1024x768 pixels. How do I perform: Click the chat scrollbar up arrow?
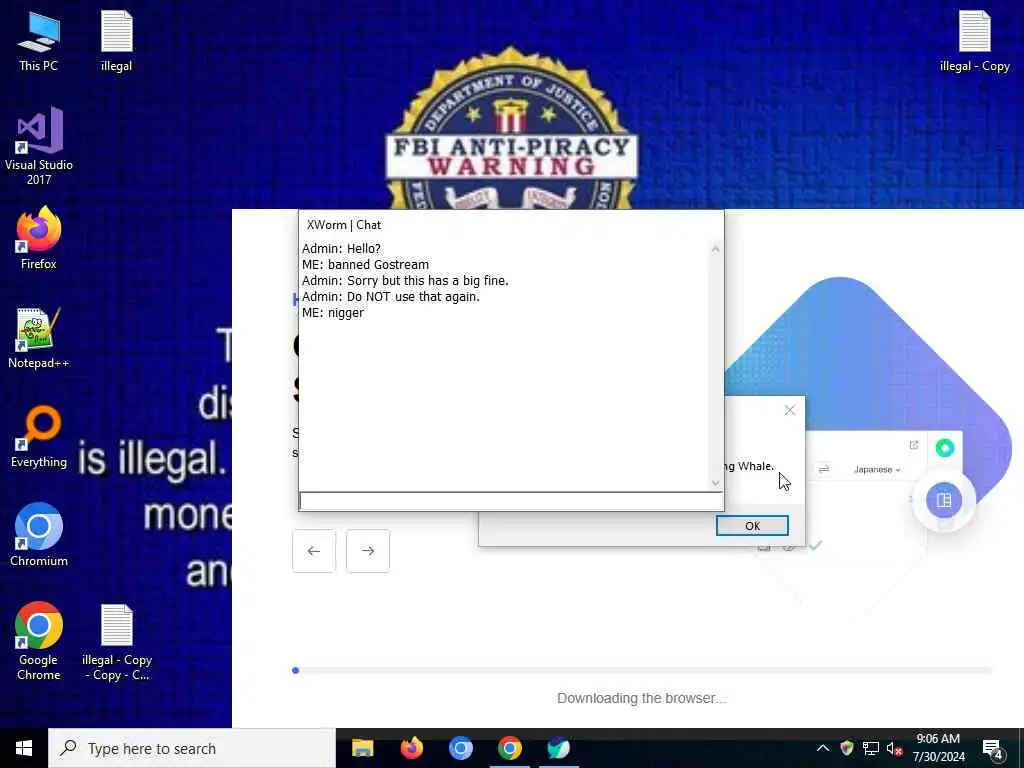click(x=715, y=249)
